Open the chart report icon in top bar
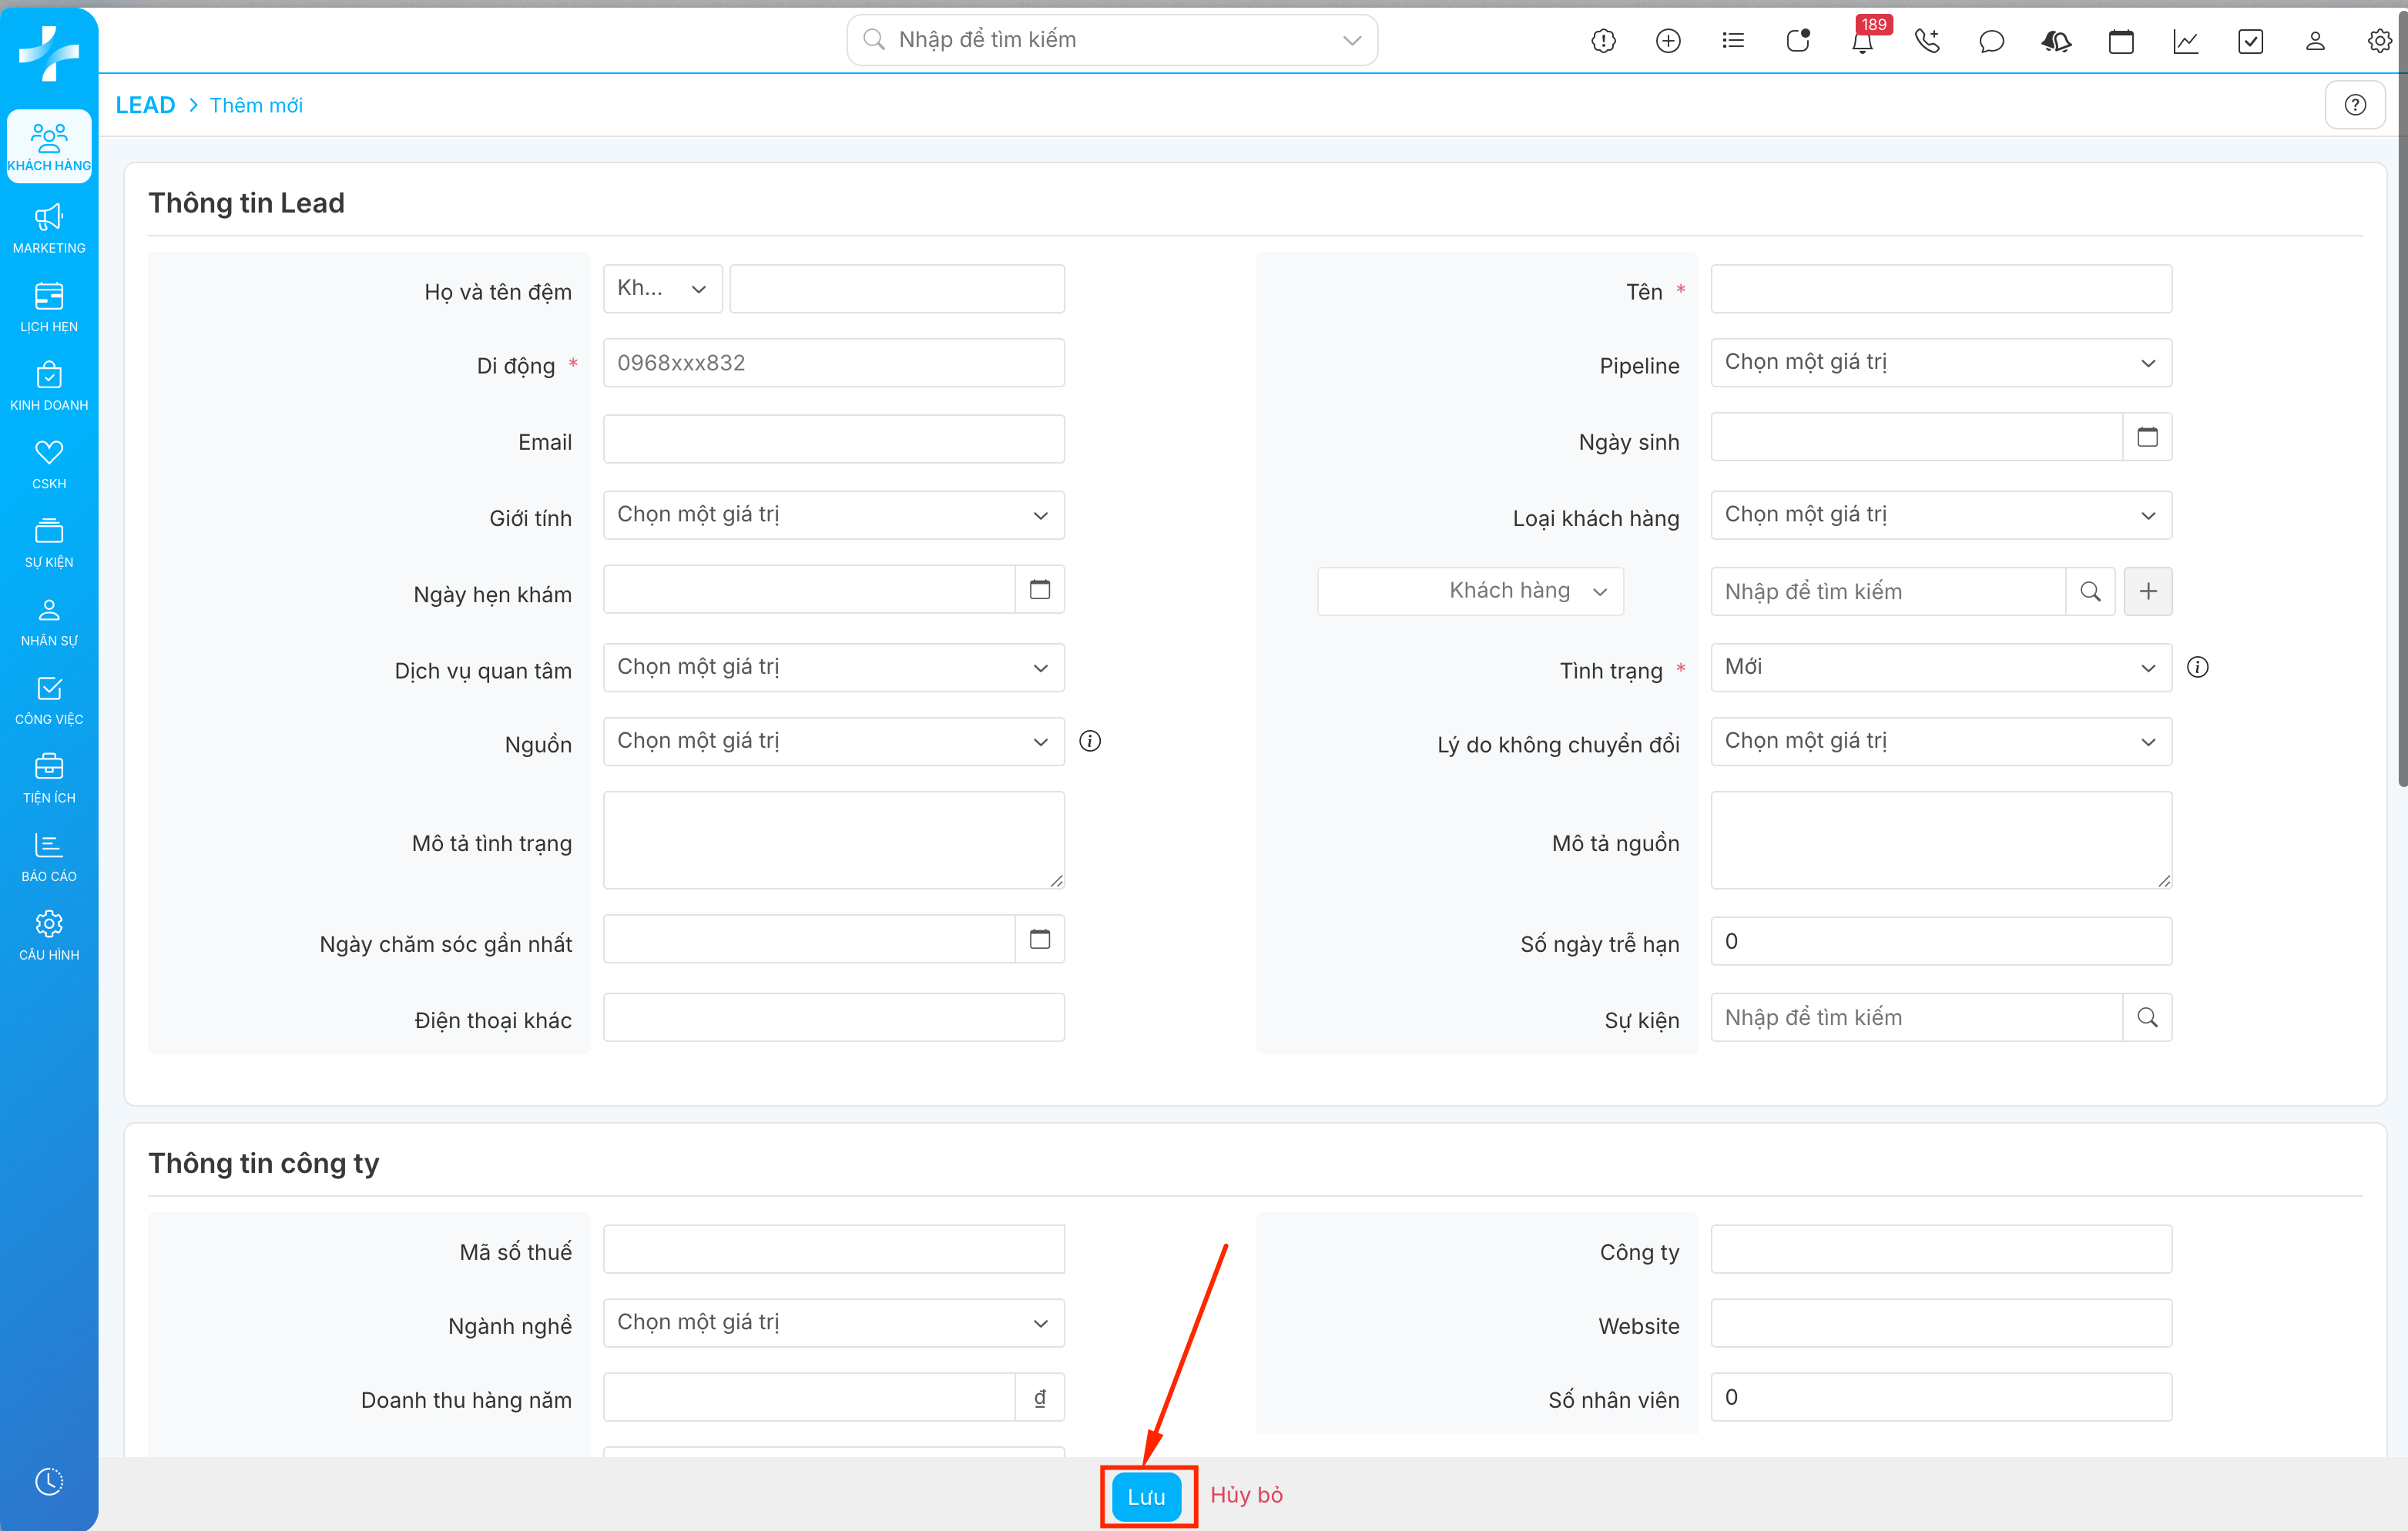The height and width of the screenshot is (1531, 2408). point(2185,41)
